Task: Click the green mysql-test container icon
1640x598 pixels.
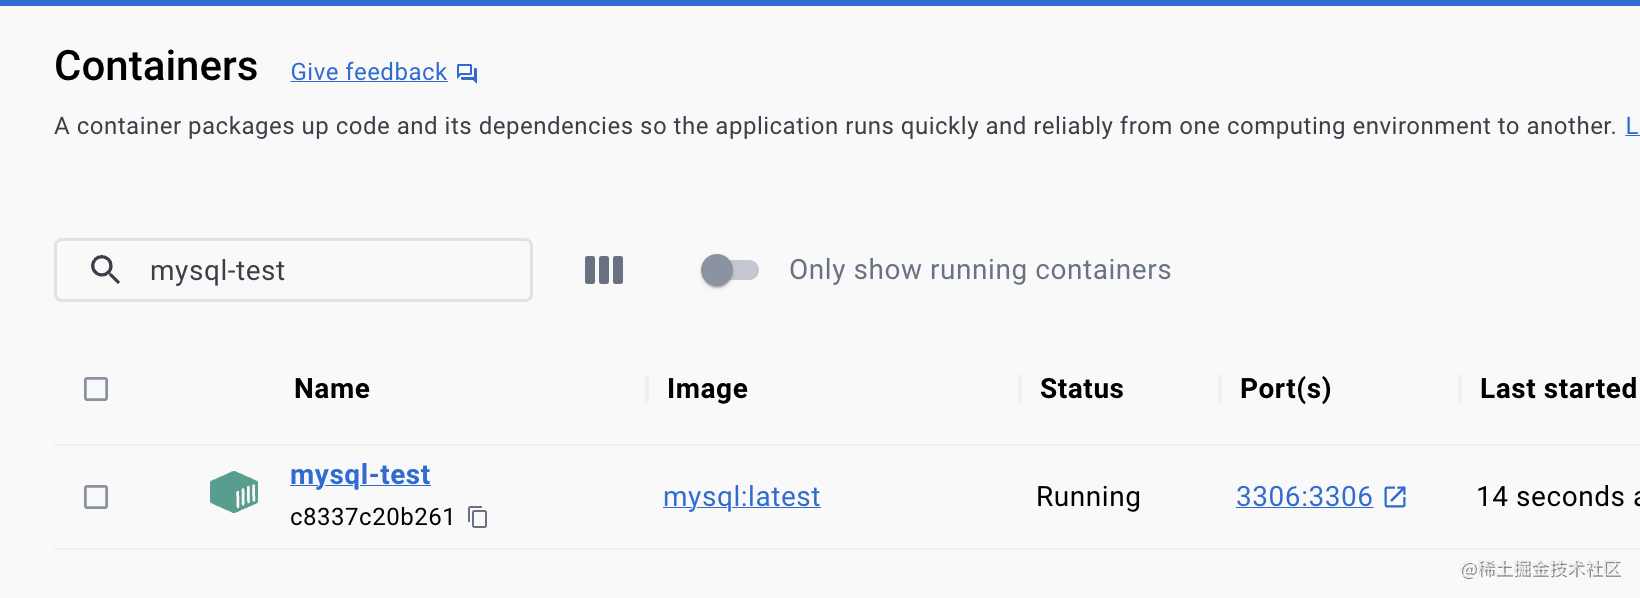Action: tap(234, 492)
